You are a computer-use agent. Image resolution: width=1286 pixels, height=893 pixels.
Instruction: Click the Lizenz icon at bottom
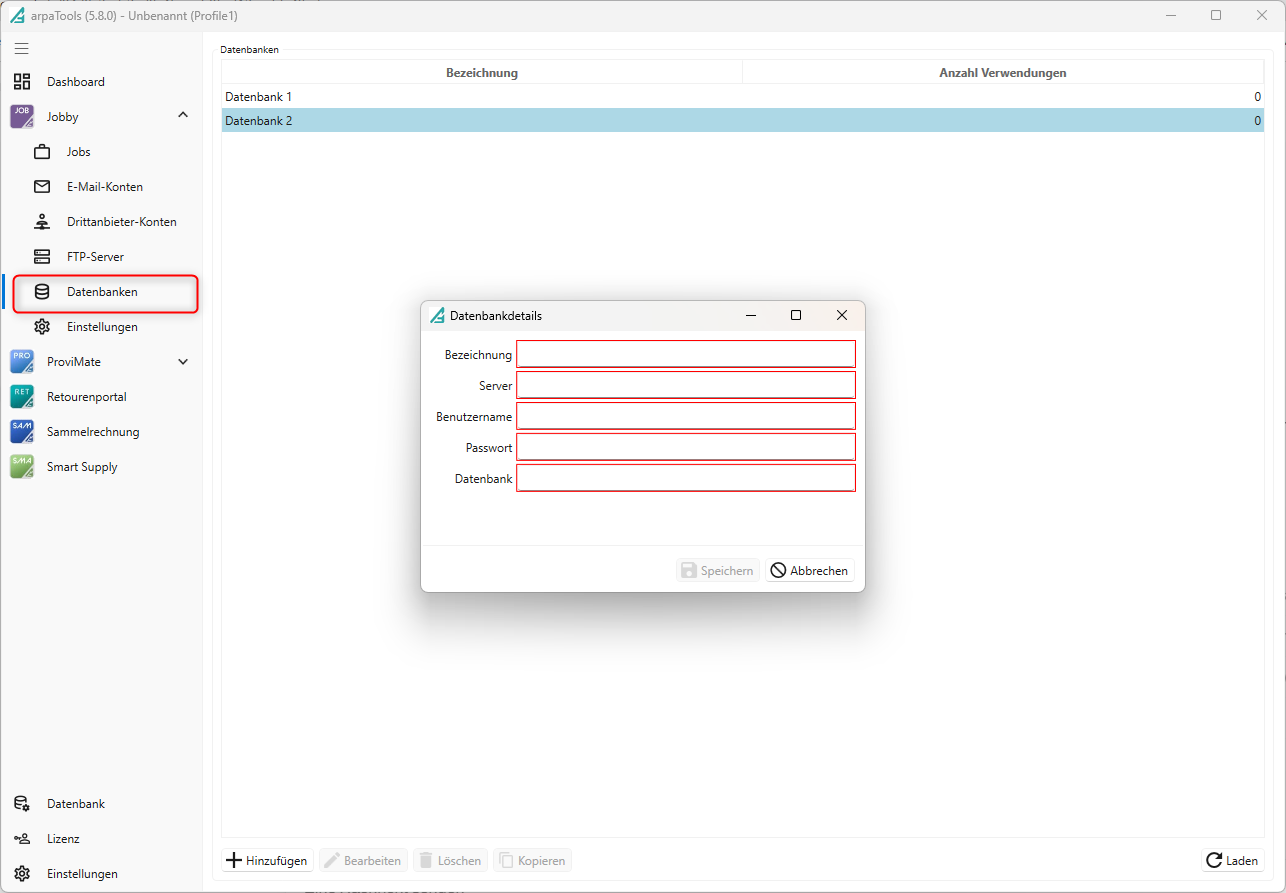click(22, 839)
